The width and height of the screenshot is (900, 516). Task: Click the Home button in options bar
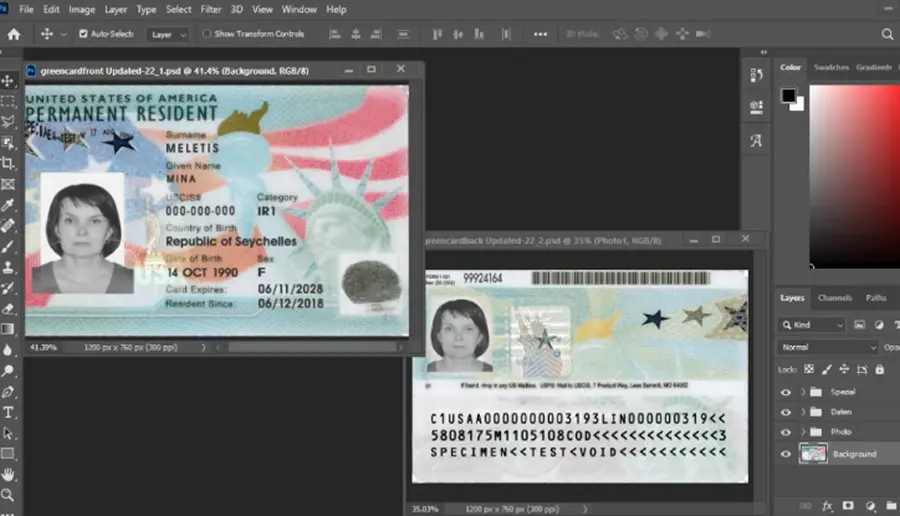coord(14,34)
